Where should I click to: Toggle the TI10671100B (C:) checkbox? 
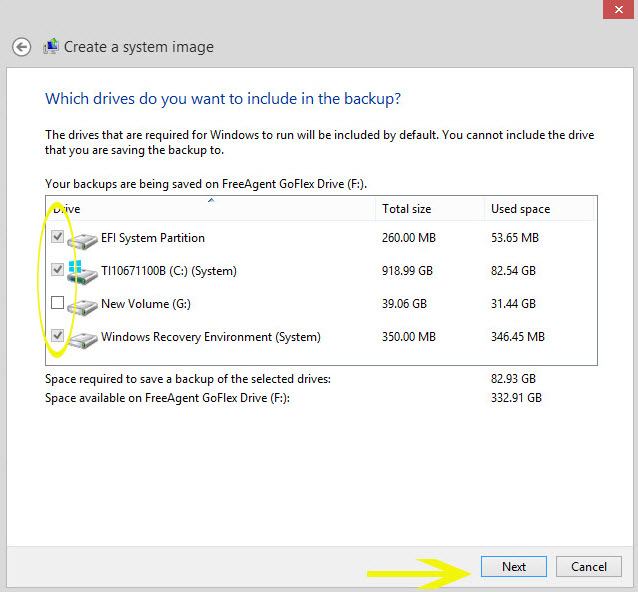click(58, 270)
